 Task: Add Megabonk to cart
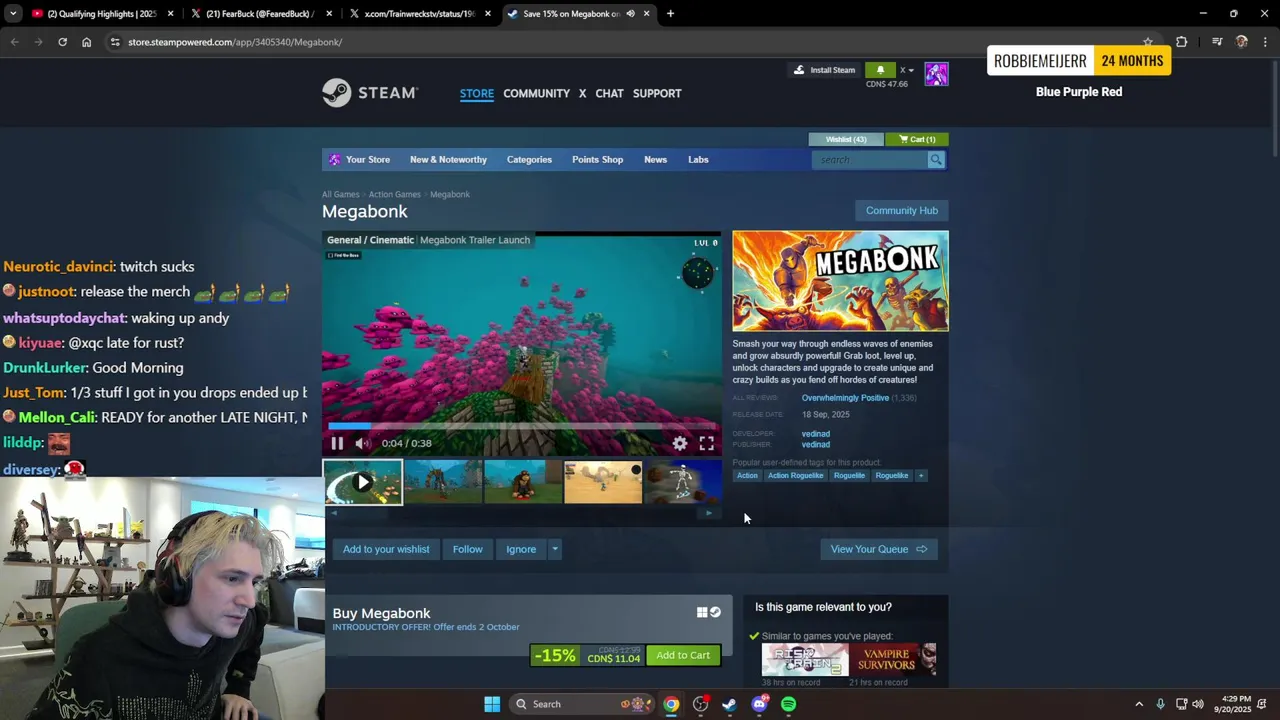click(x=683, y=656)
